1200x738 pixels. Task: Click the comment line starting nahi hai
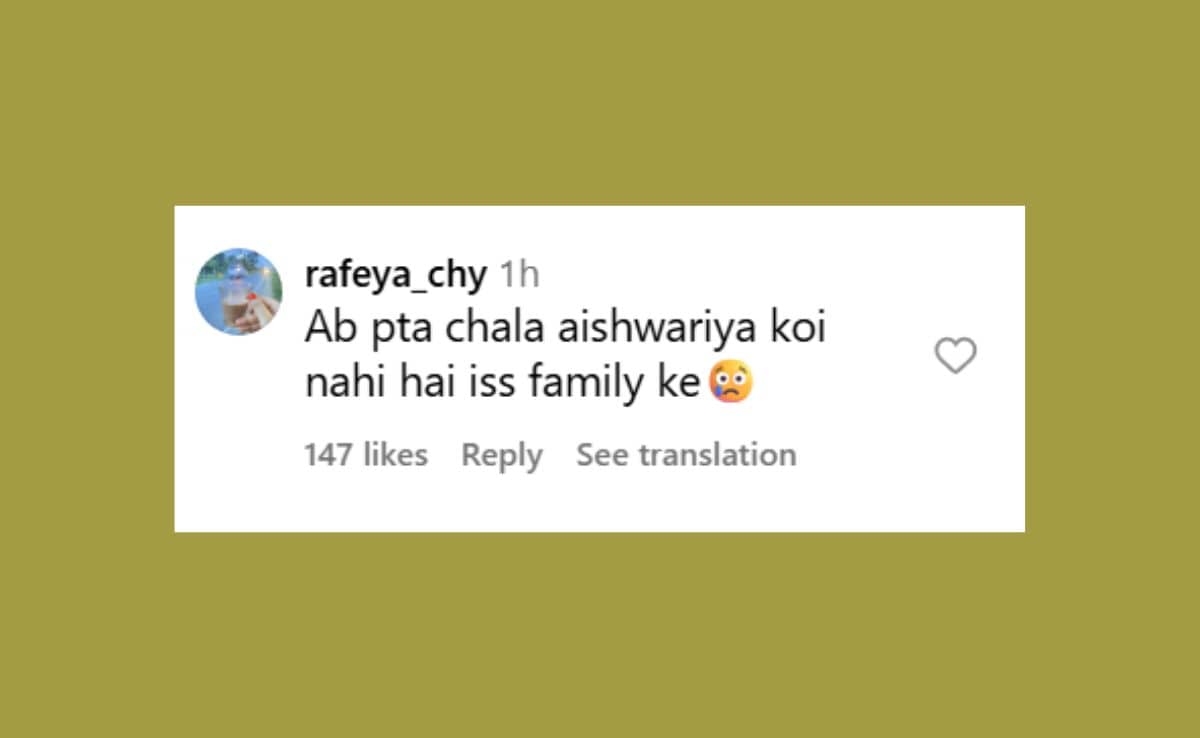[528, 385]
